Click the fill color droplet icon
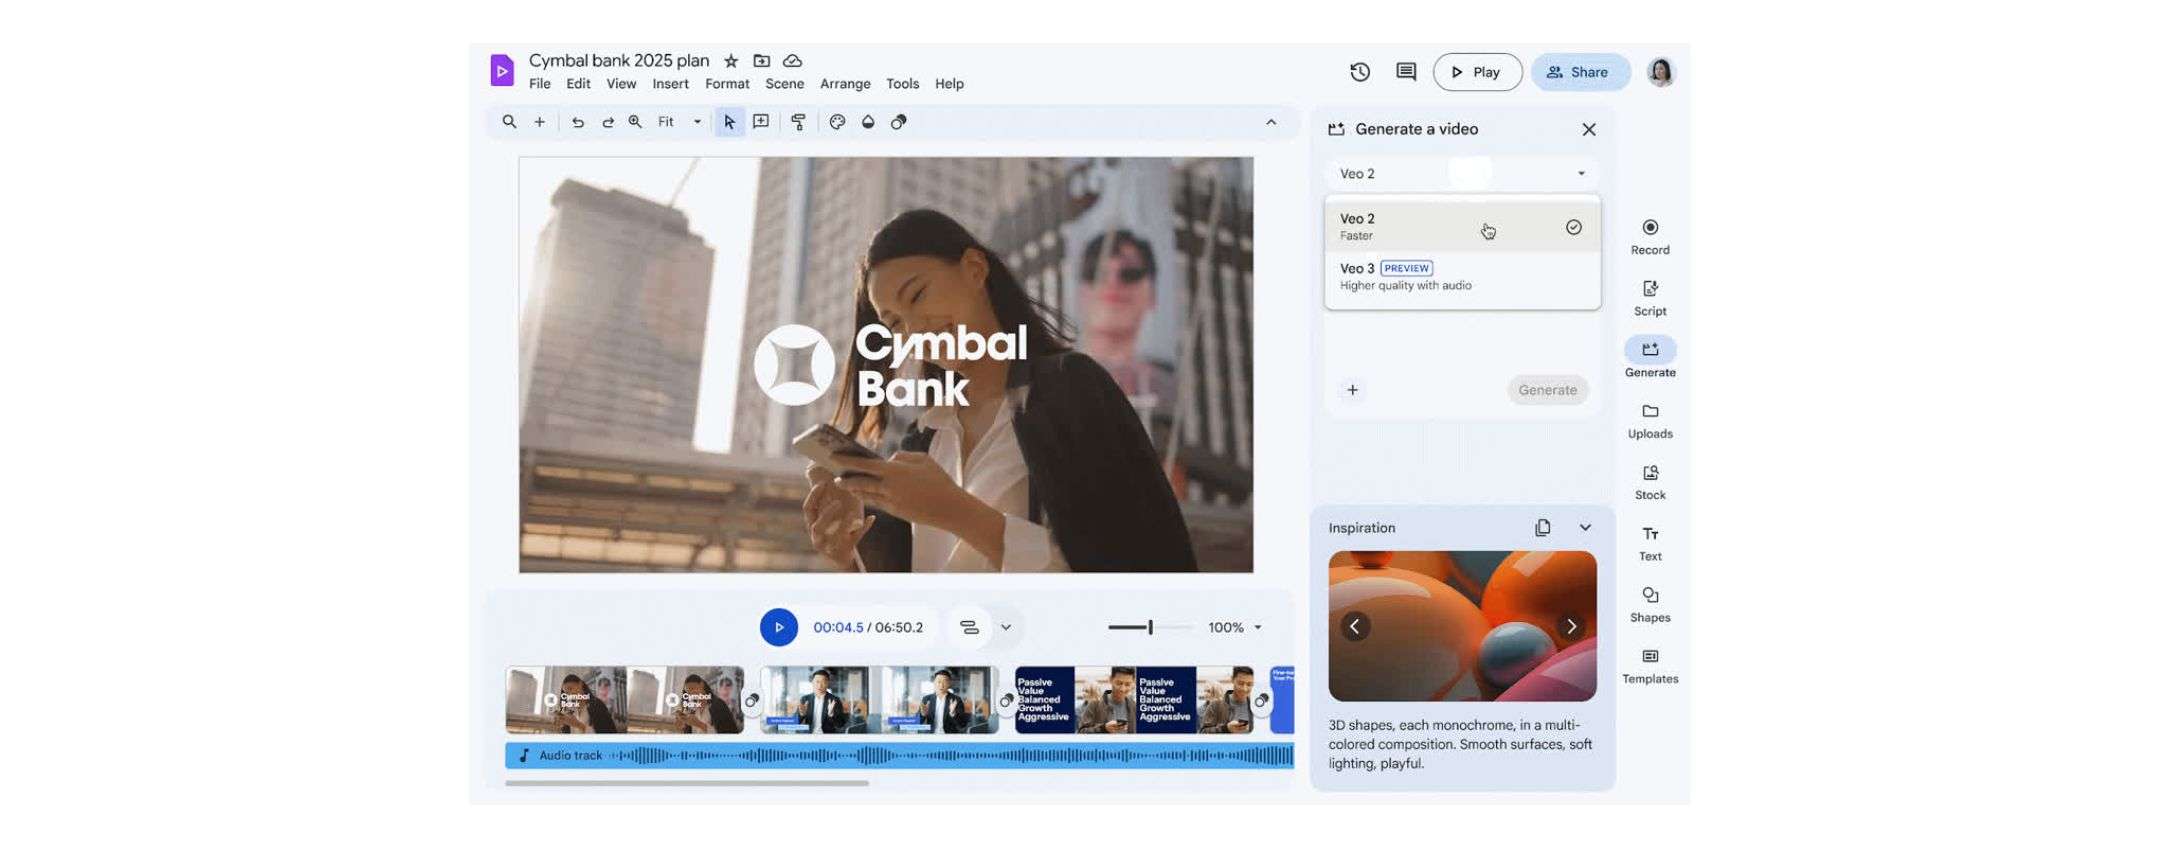This screenshot has height=848, width=2160. pyautogui.click(x=868, y=122)
